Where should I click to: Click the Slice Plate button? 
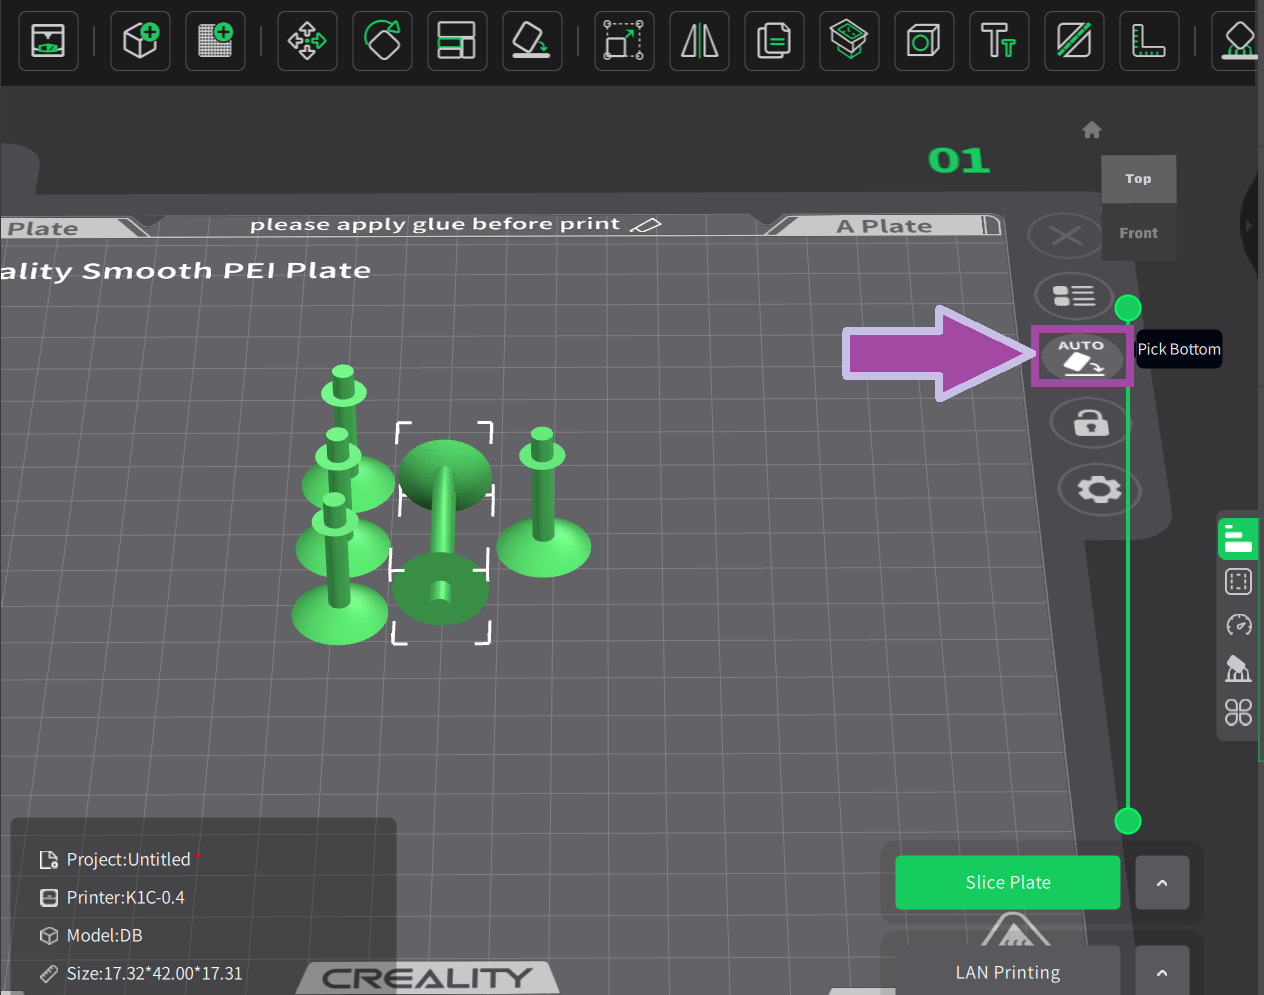click(1007, 883)
